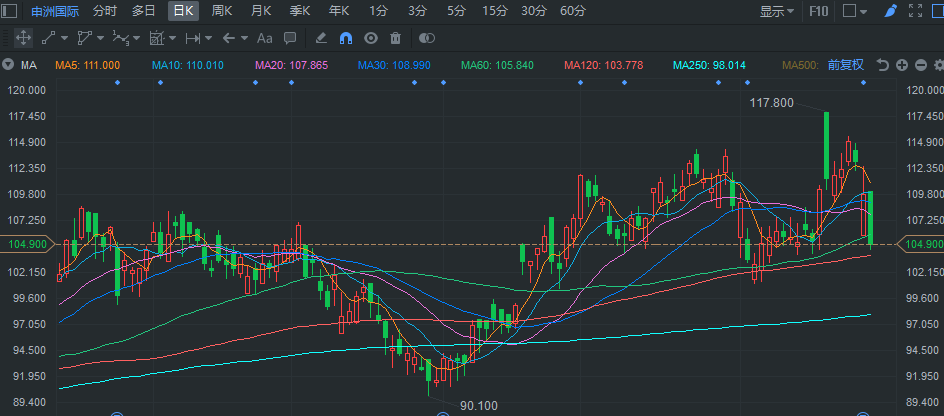The height and width of the screenshot is (416, 944).
Task: Click the MA5: 111.000 value
Action: (x=88, y=65)
